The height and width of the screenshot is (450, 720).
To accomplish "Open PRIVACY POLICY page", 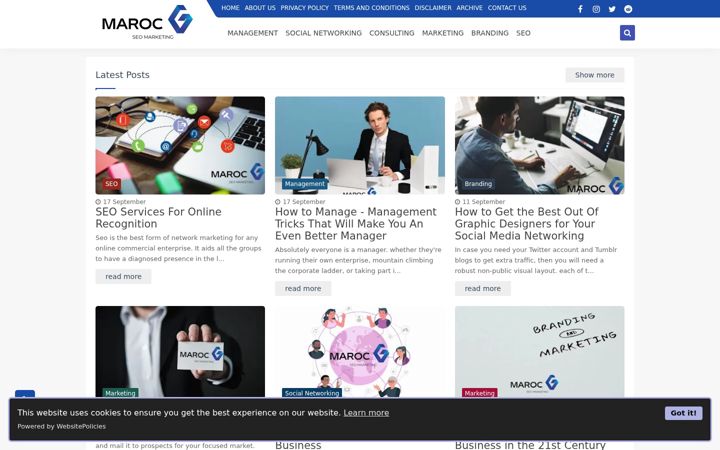I will (x=304, y=8).
